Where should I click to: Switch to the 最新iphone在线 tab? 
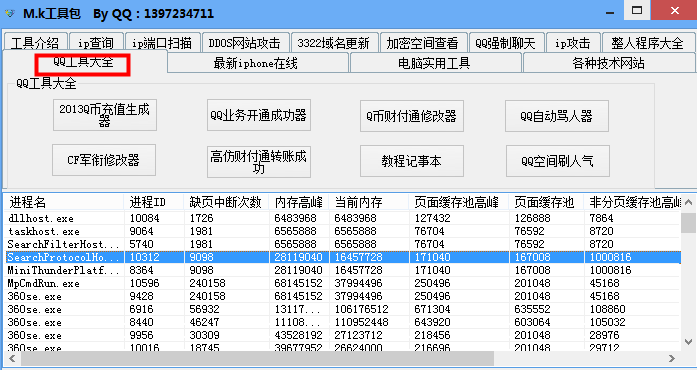pyautogui.click(x=258, y=63)
